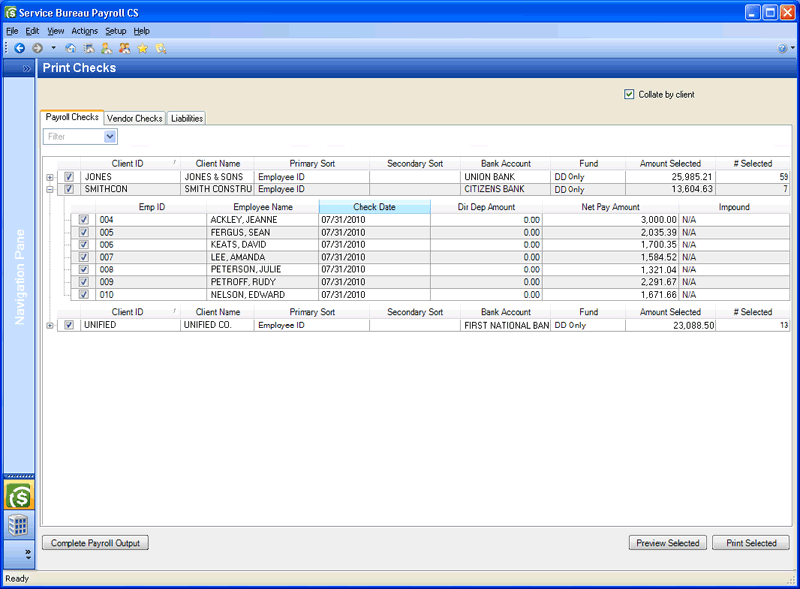Click the Forward arrow in toolbar
800x589 pixels.
pyautogui.click(x=37, y=48)
